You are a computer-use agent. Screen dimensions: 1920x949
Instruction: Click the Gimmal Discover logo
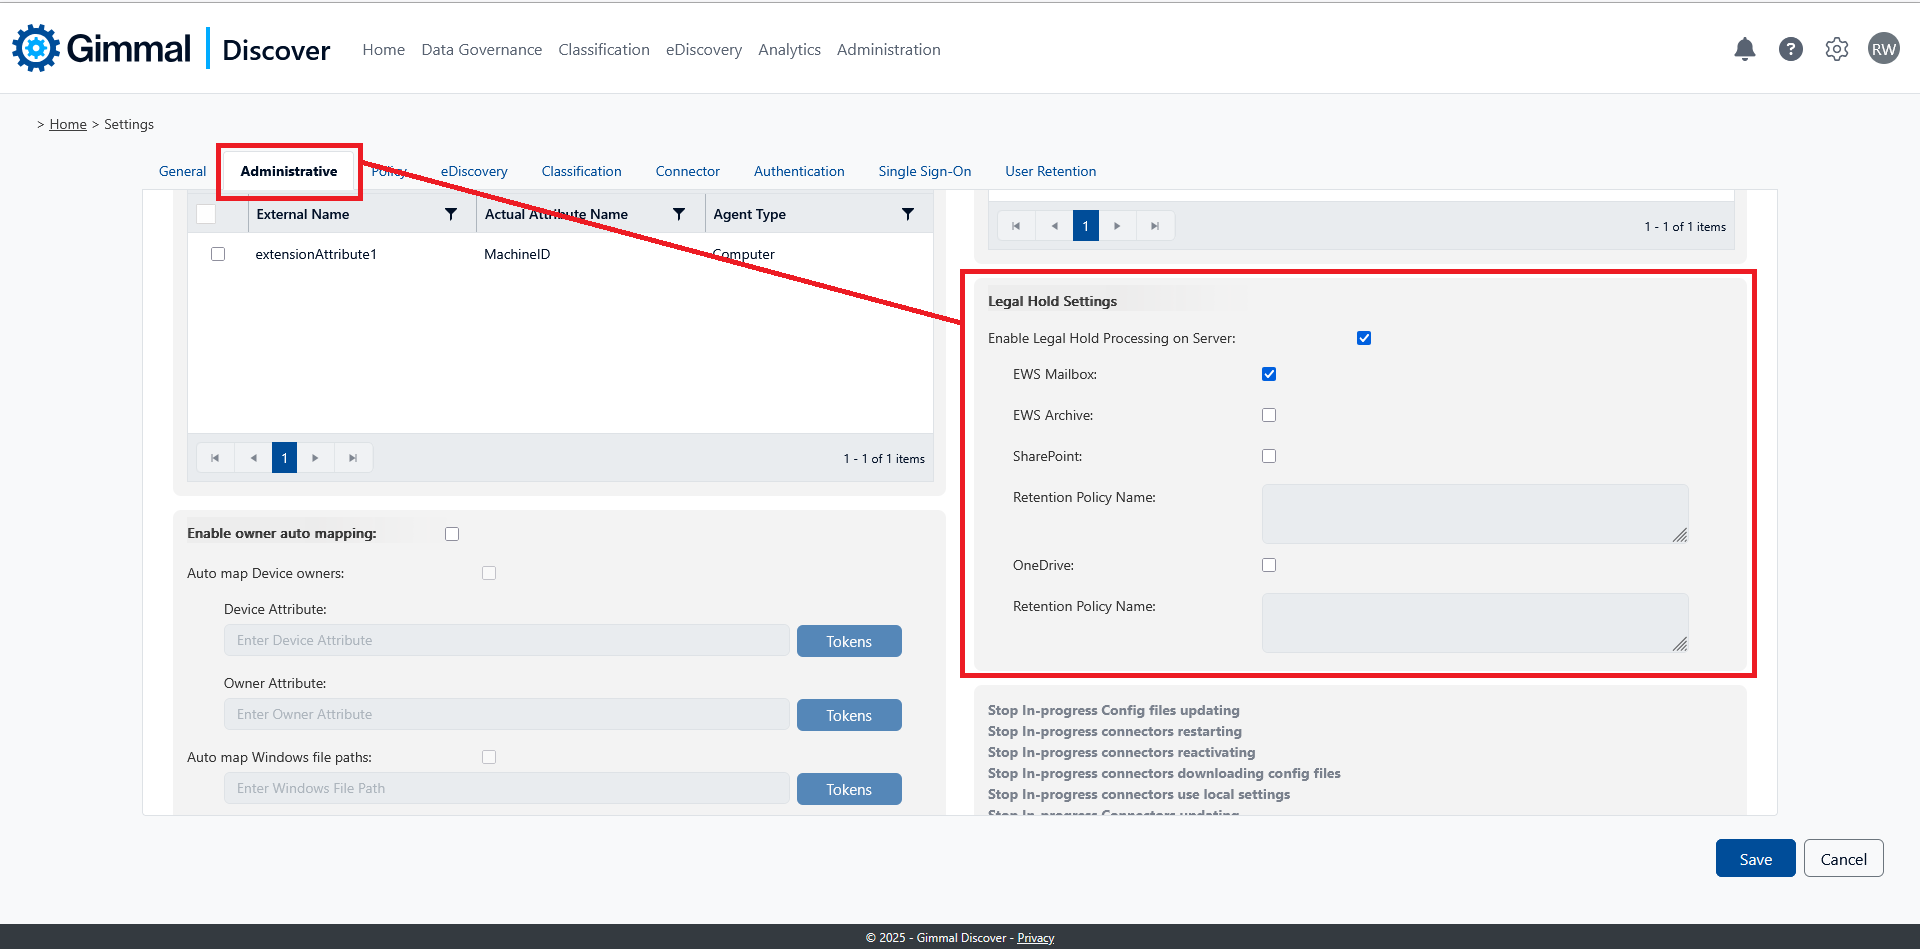point(100,48)
